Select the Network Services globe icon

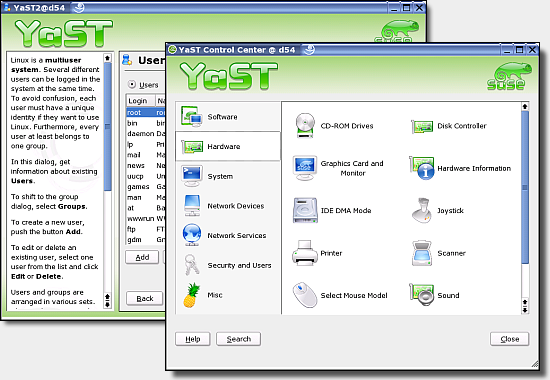192,235
